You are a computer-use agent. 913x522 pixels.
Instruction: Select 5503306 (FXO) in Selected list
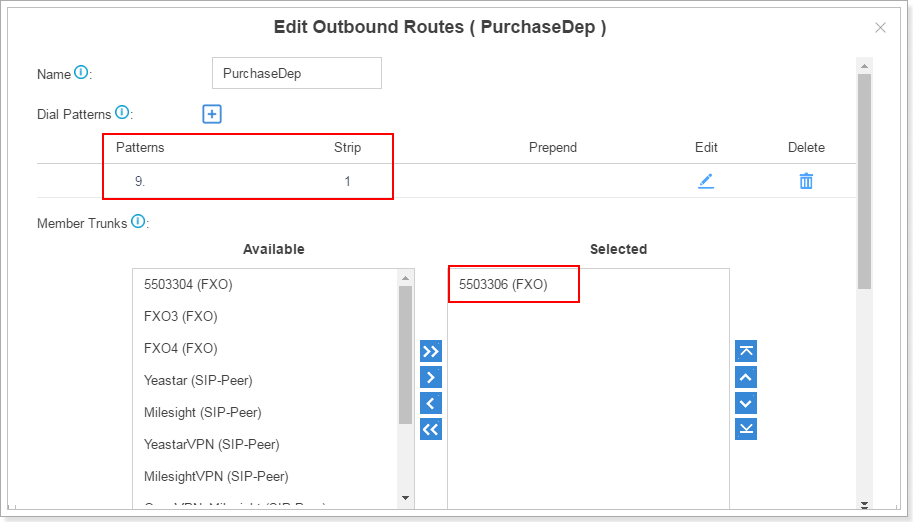click(503, 285)
